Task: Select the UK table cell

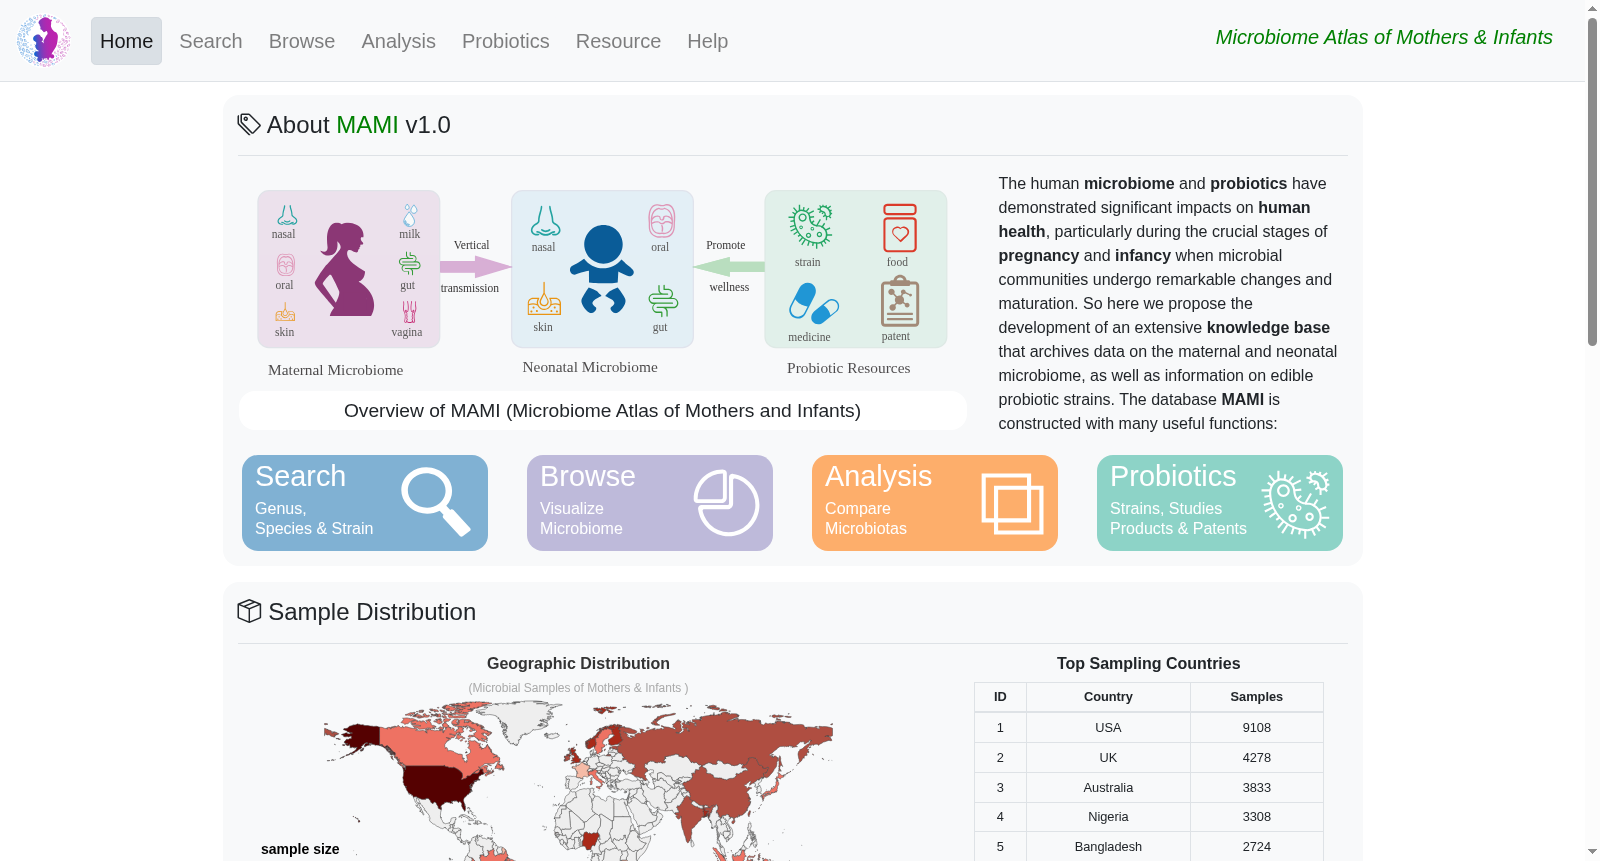Action: [x=1108, y=758]
